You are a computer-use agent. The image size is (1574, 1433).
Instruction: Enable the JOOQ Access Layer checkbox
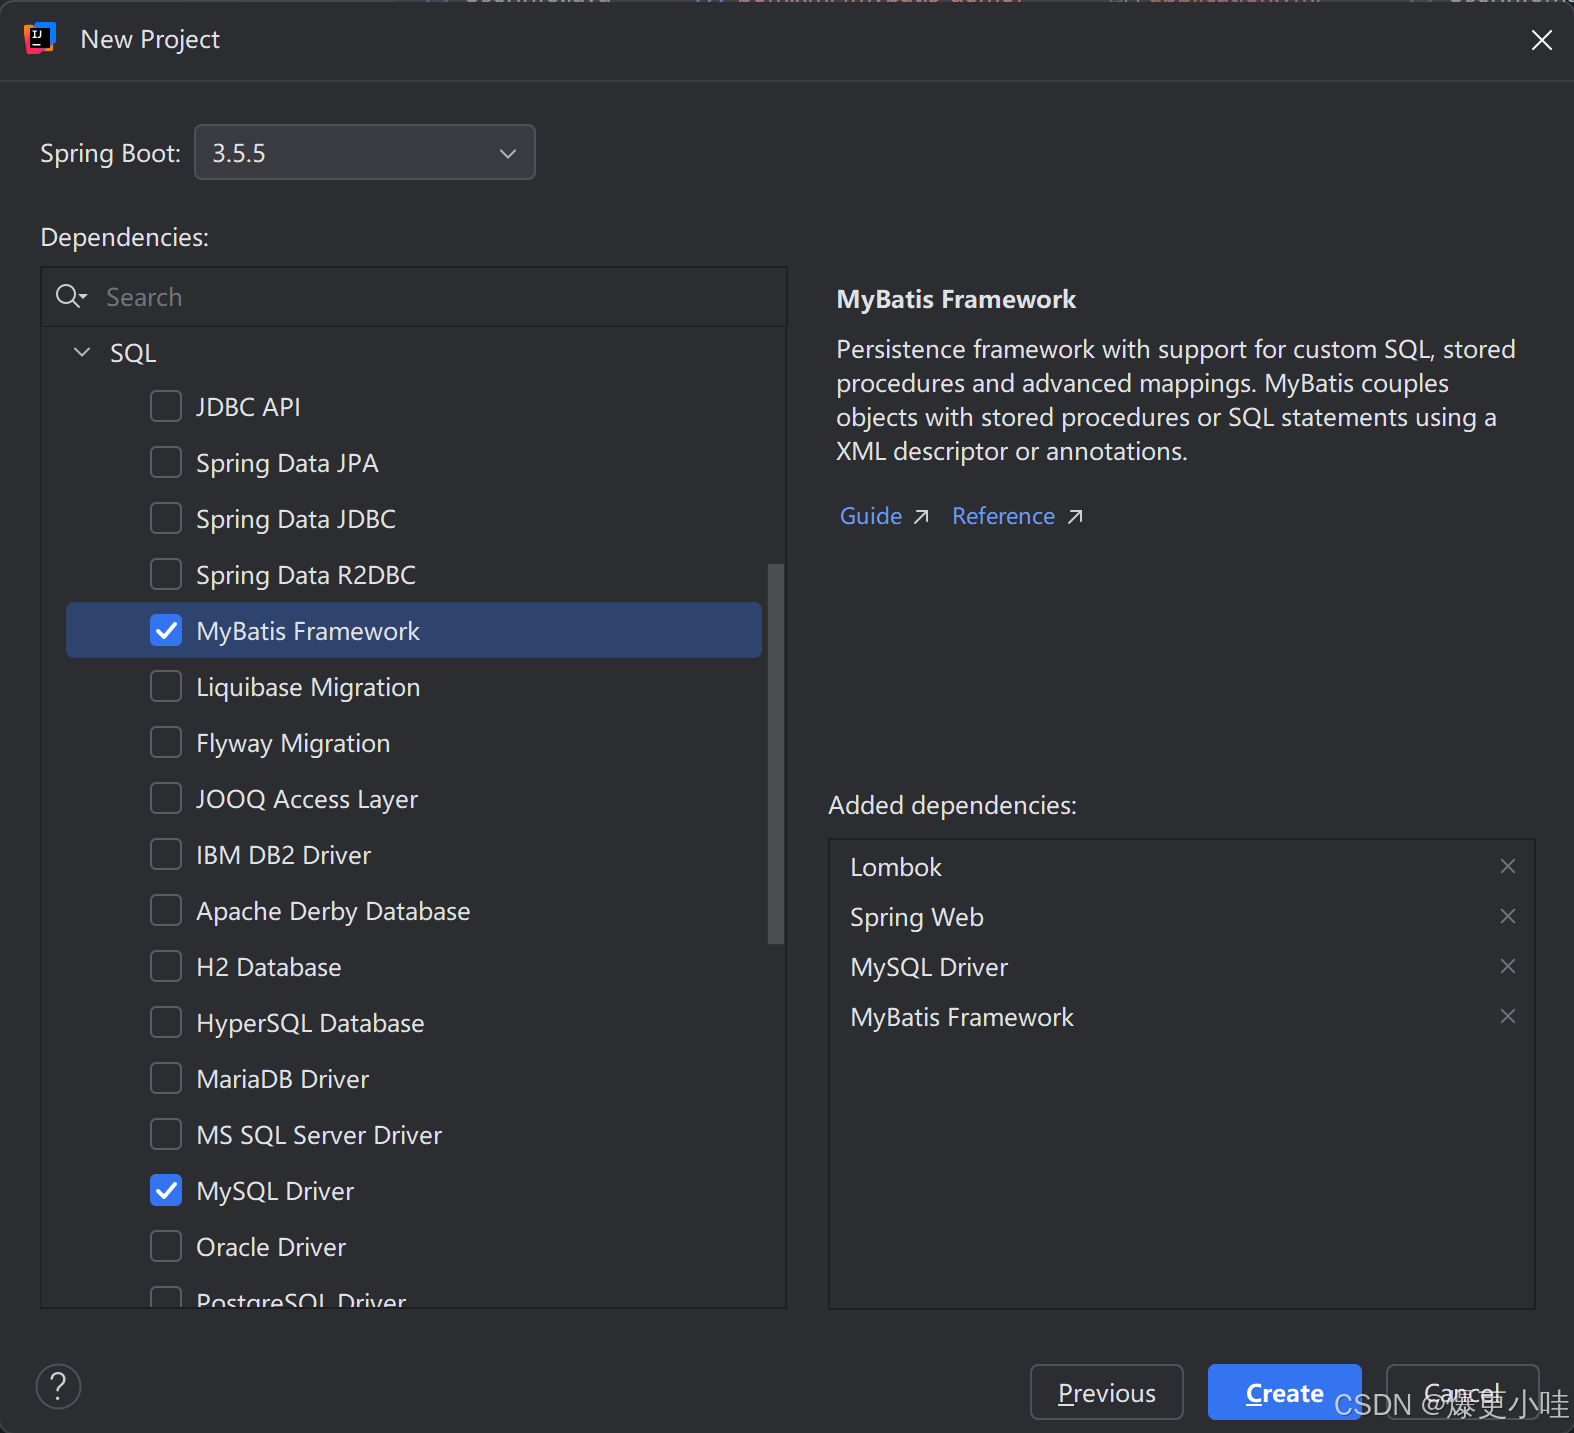pyautogui.click(x=166, y=798)
